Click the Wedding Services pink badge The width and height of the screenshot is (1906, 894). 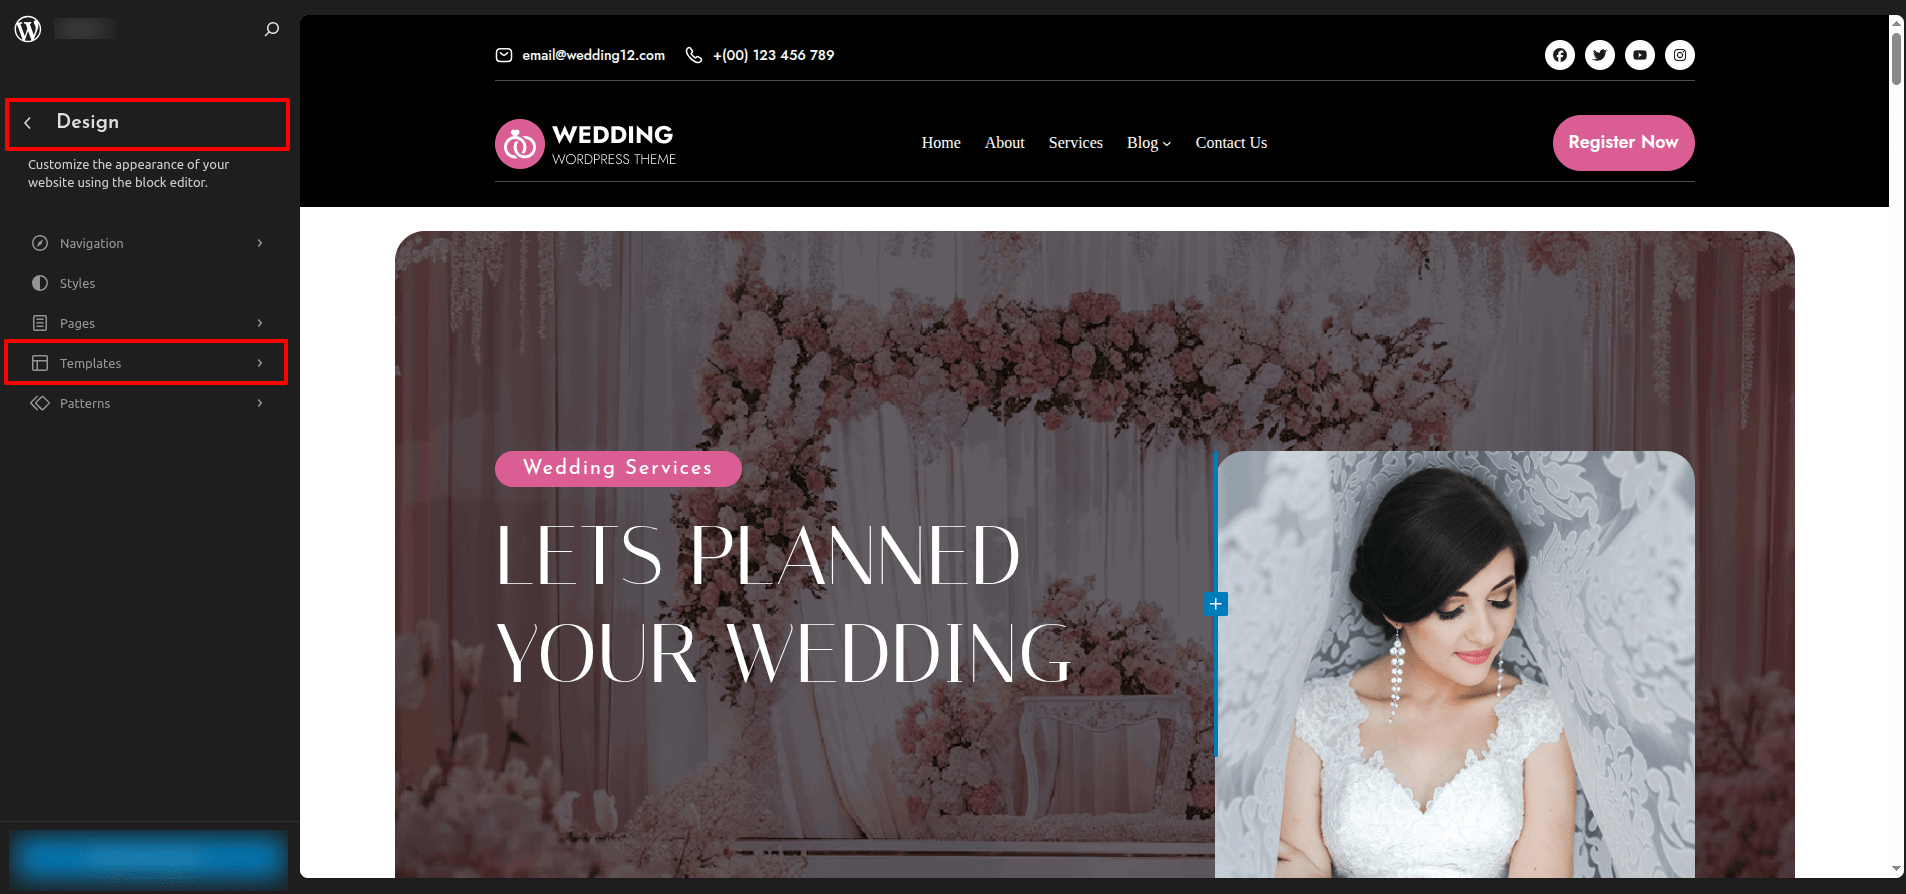(x=617, y=468)
